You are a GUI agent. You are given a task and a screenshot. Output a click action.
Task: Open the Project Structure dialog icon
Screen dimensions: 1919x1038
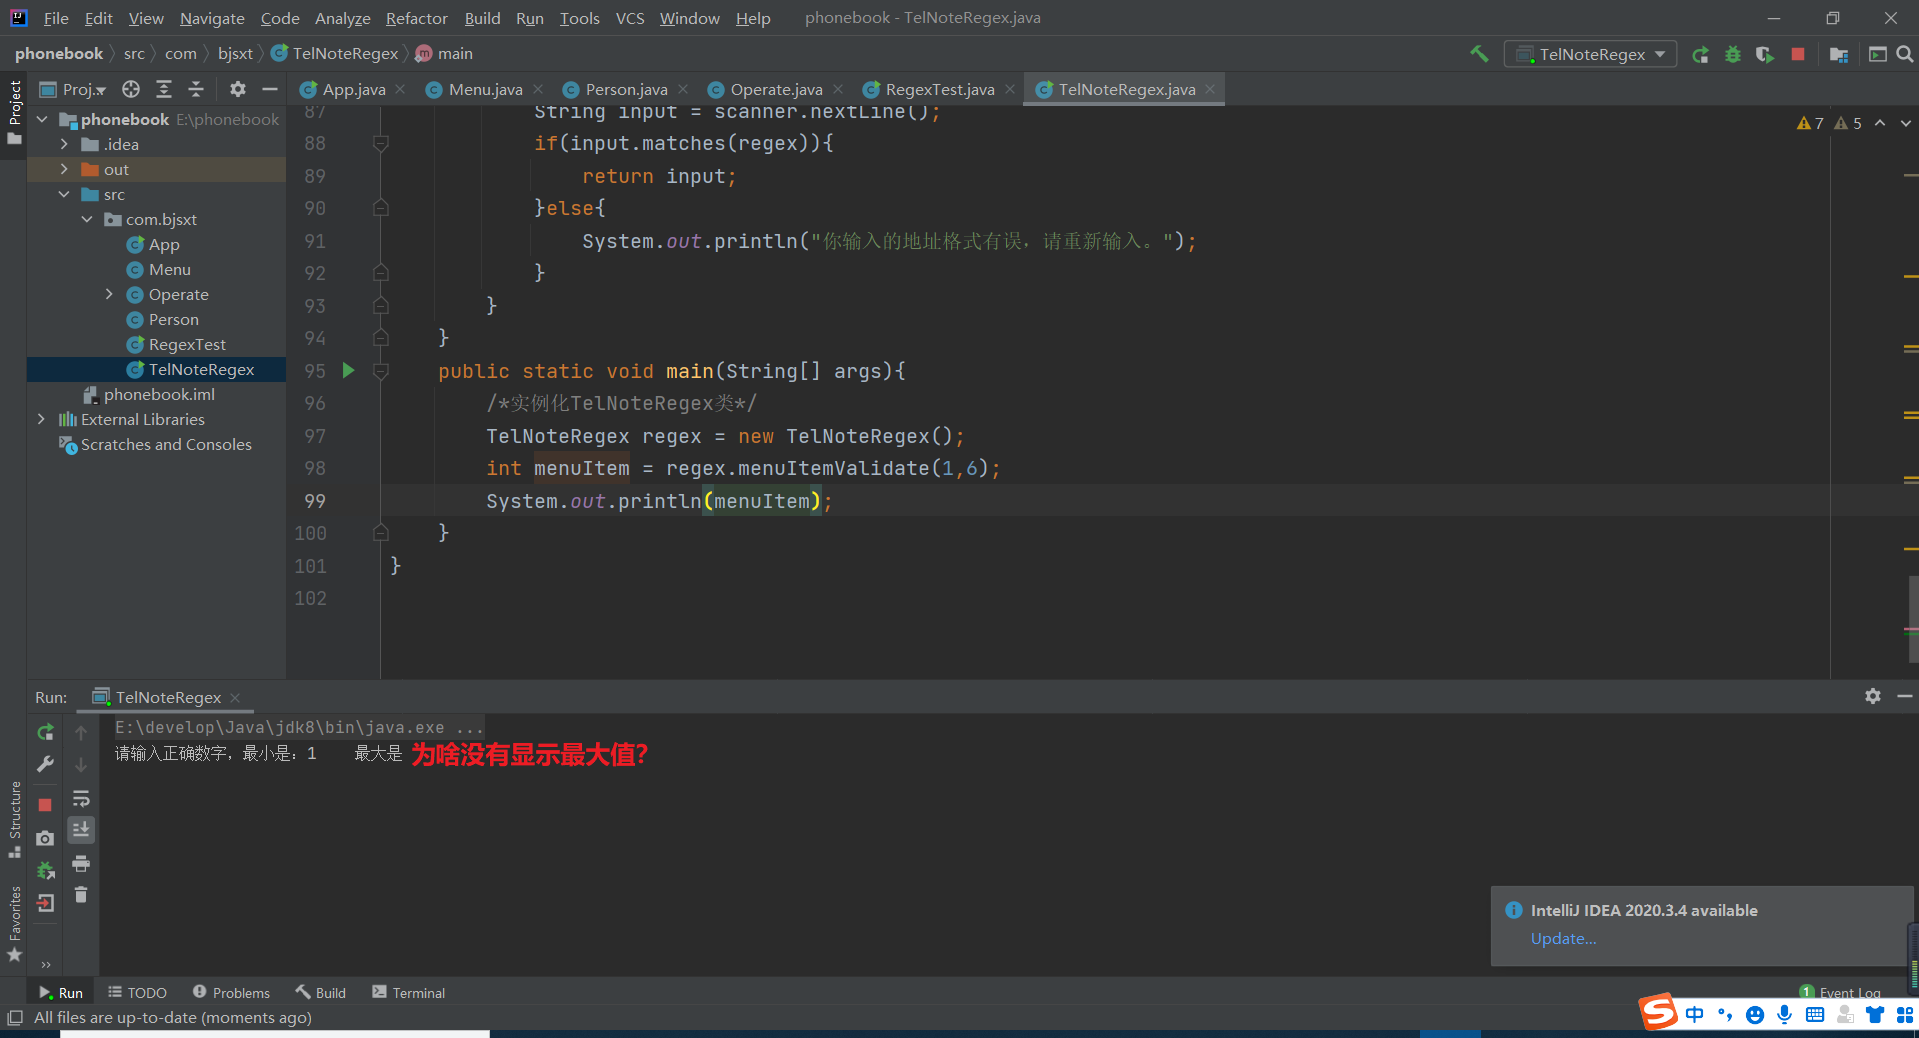pos(1838,54)
